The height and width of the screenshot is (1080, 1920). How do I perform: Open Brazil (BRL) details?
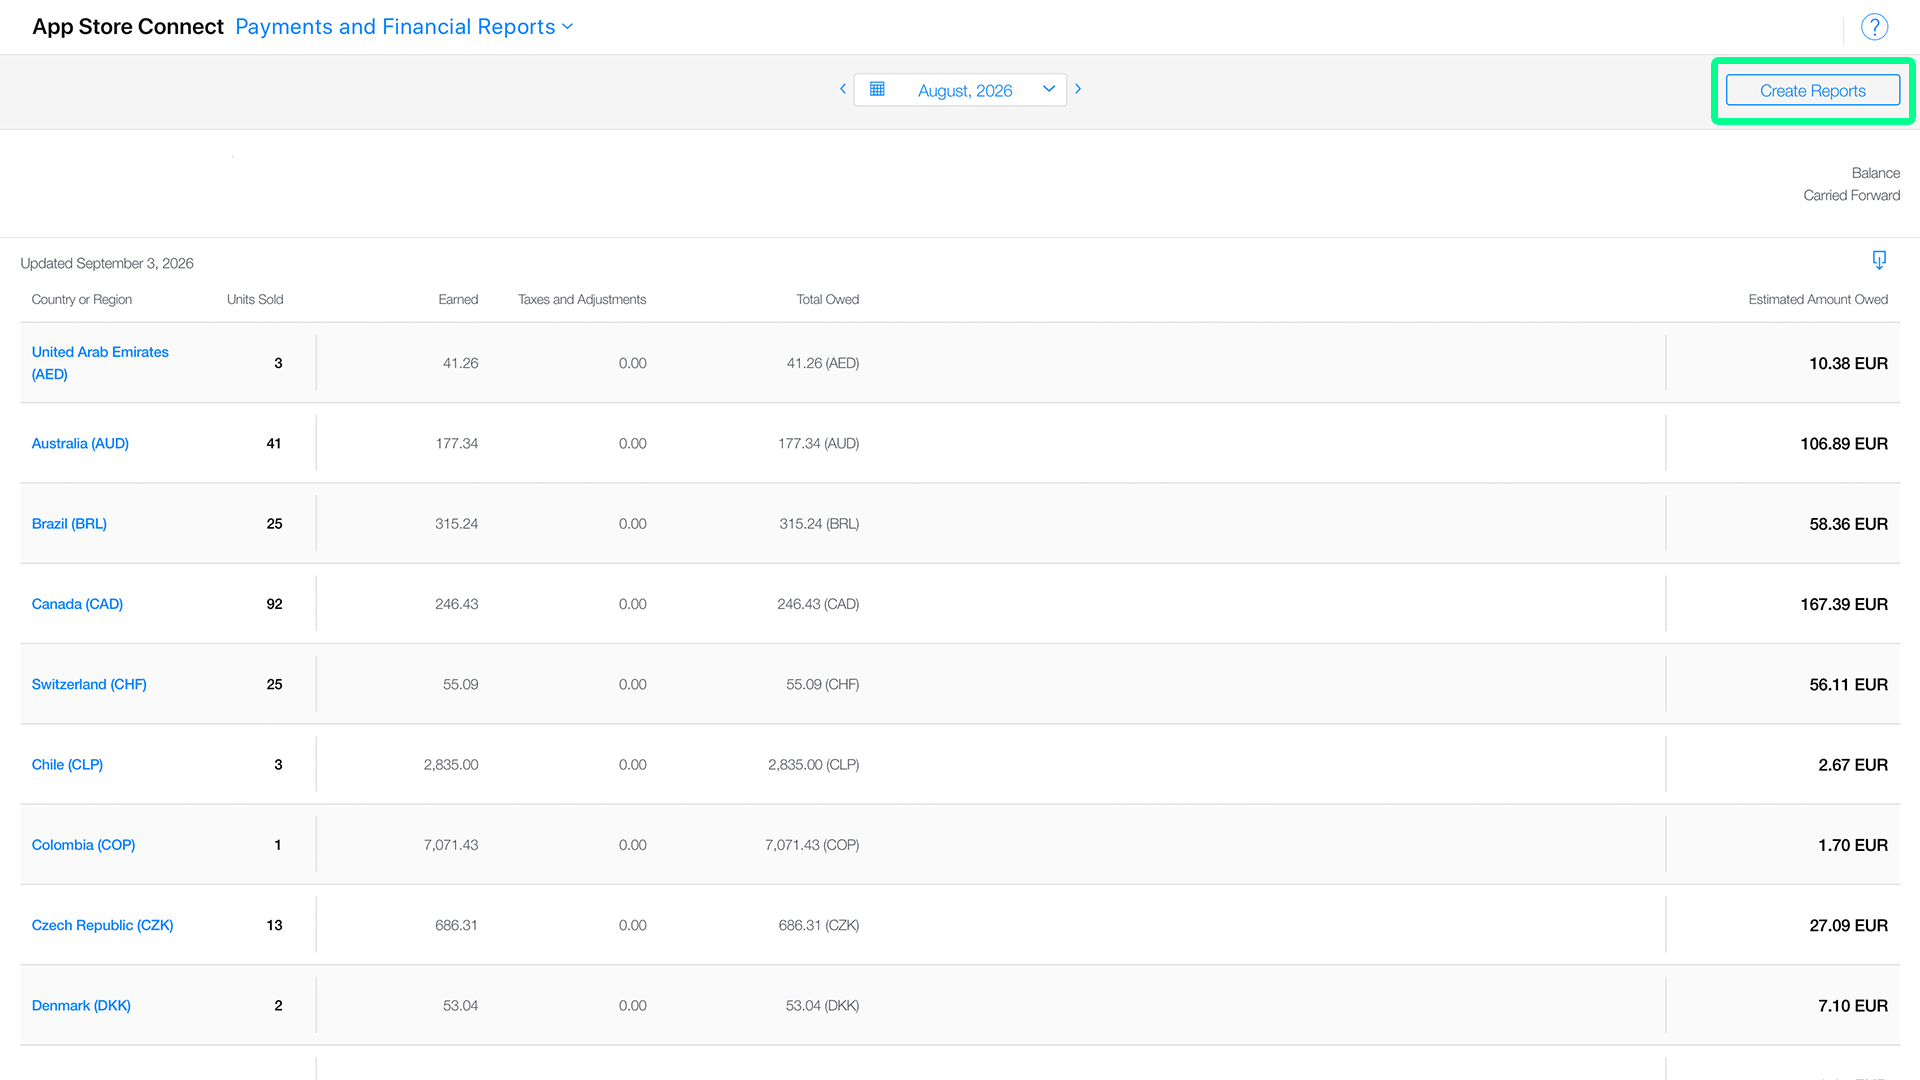tap(69, 524)
